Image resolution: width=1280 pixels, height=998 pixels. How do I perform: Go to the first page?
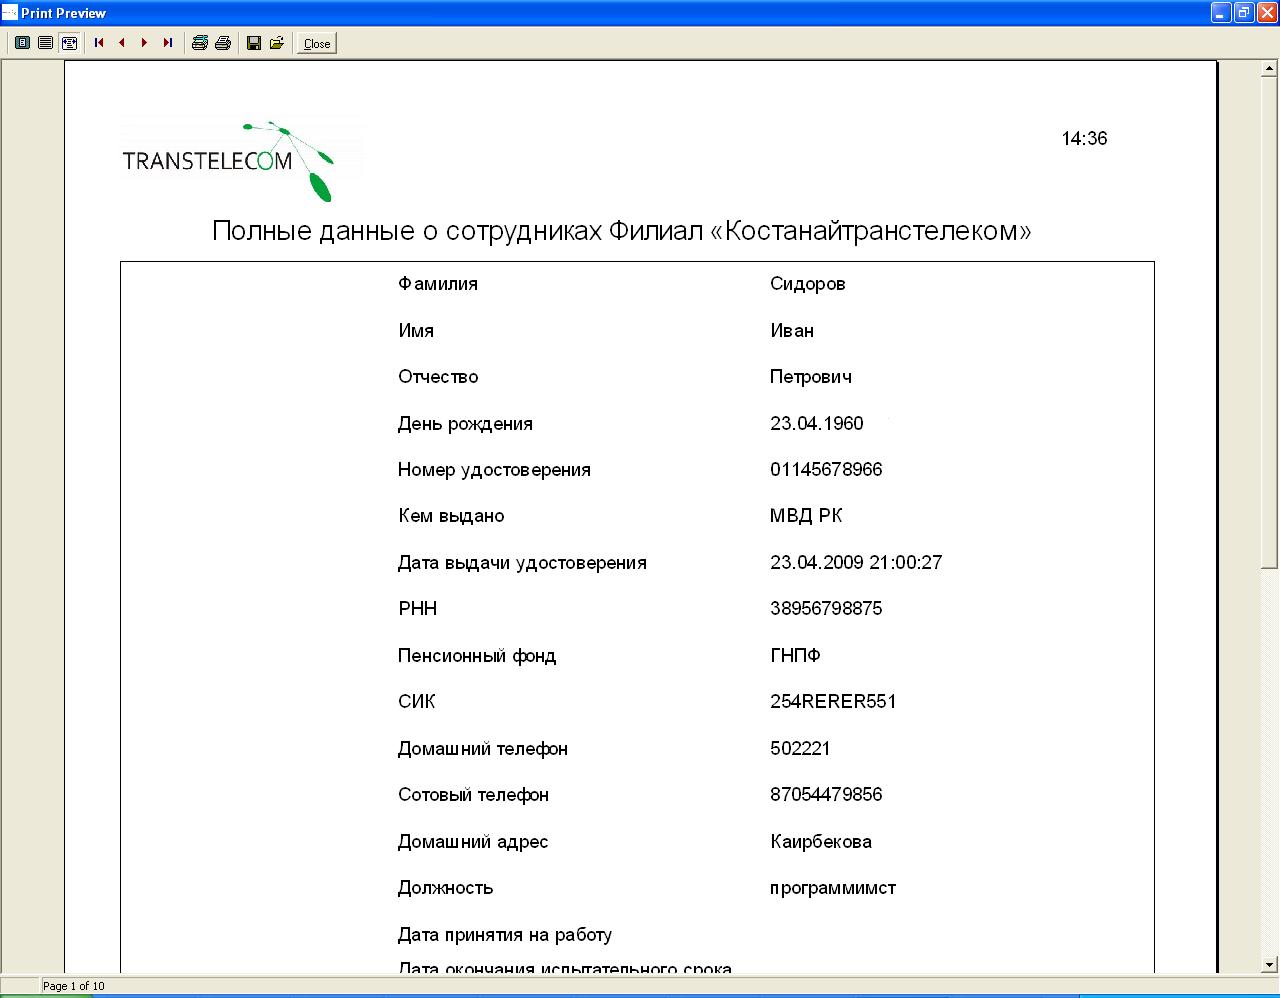[99, 43]
